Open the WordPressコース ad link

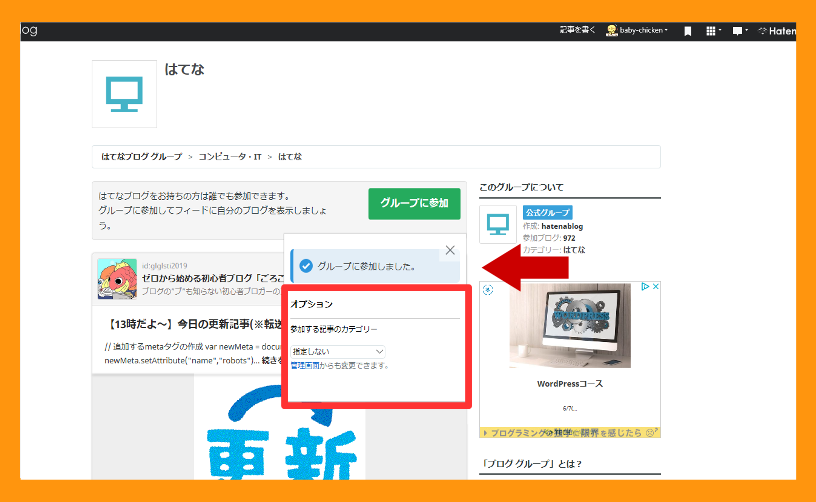(570, 384)
